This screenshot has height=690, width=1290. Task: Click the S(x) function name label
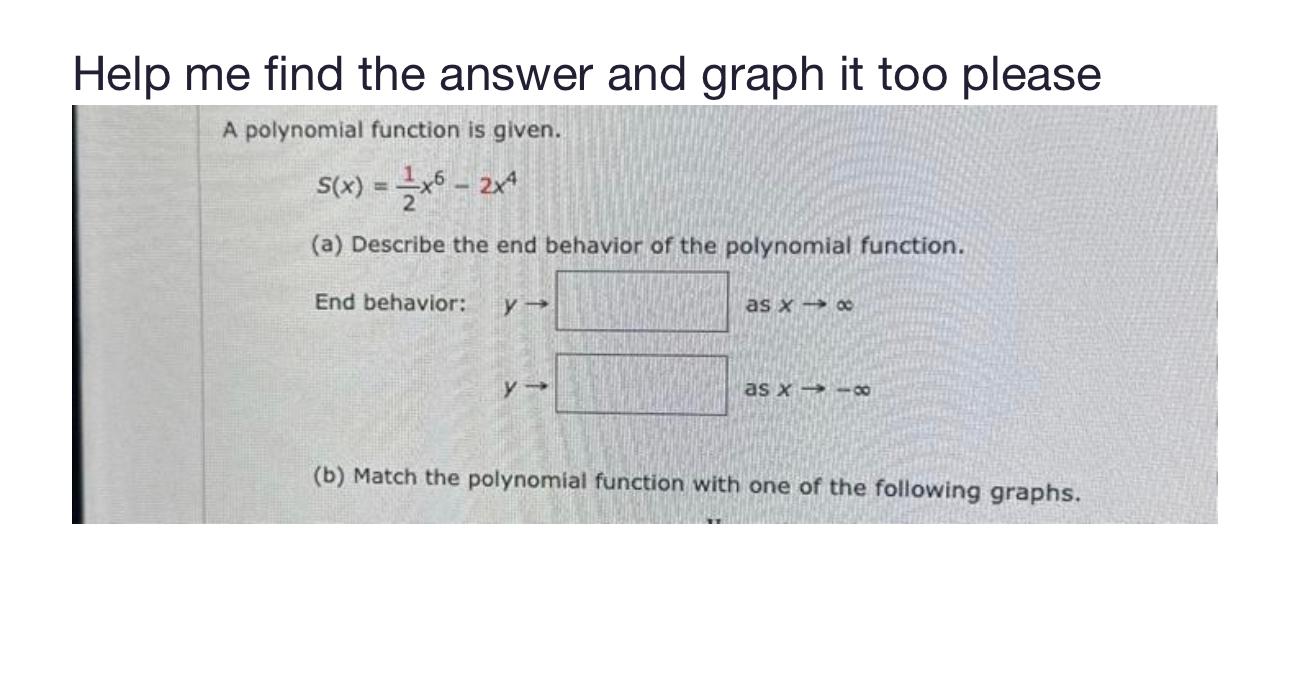pyautogui.click(x=340, y=187)
